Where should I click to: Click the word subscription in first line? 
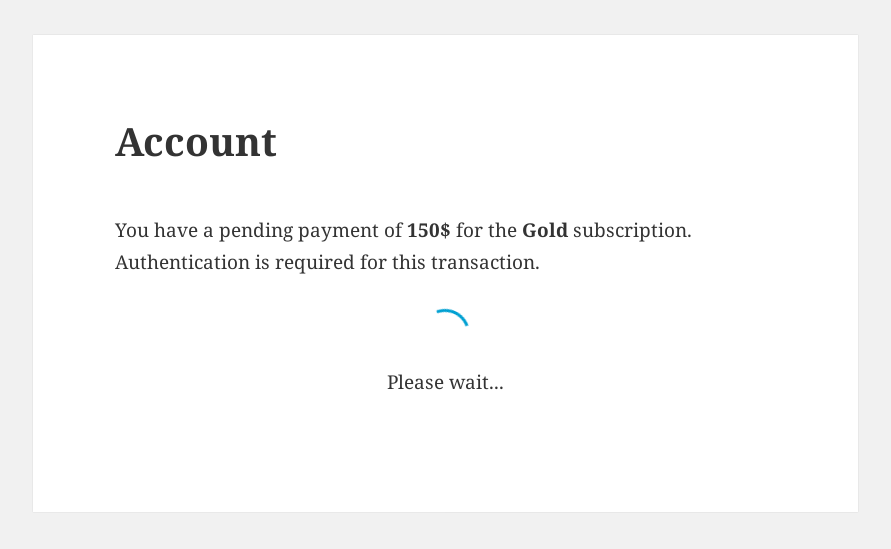tap(632, 231)
